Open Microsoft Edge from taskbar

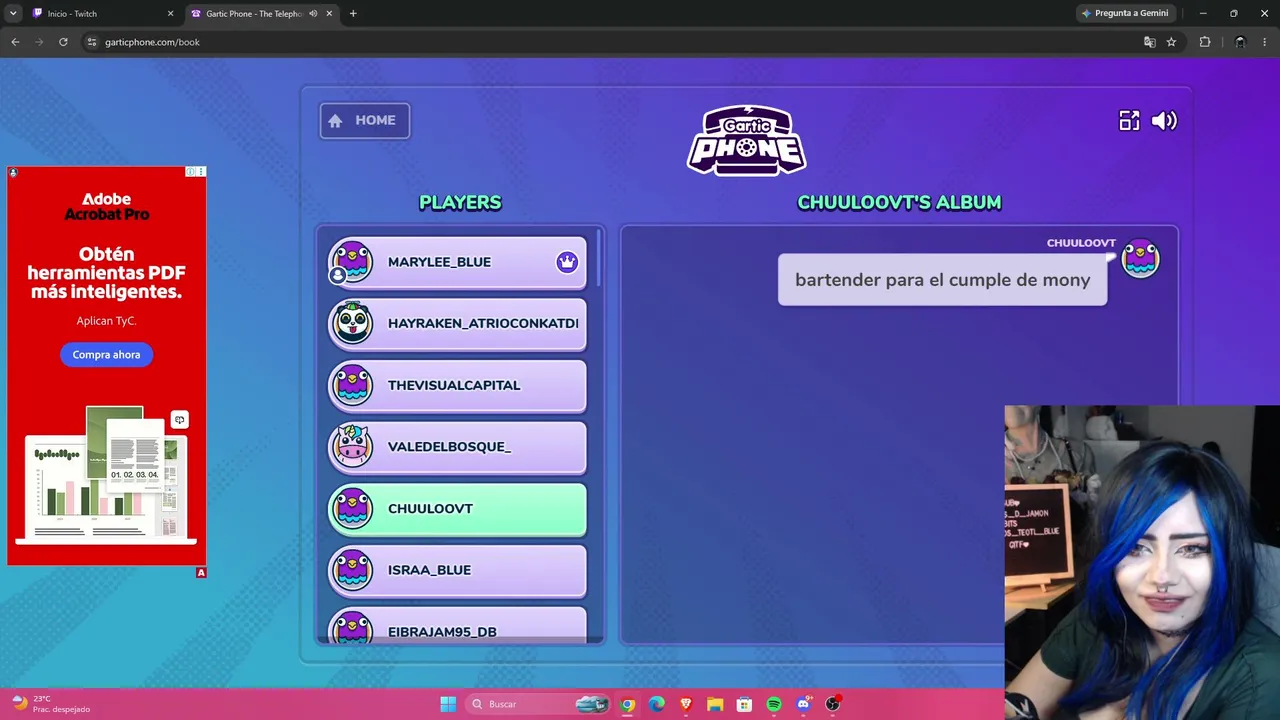tap(656, 704)
